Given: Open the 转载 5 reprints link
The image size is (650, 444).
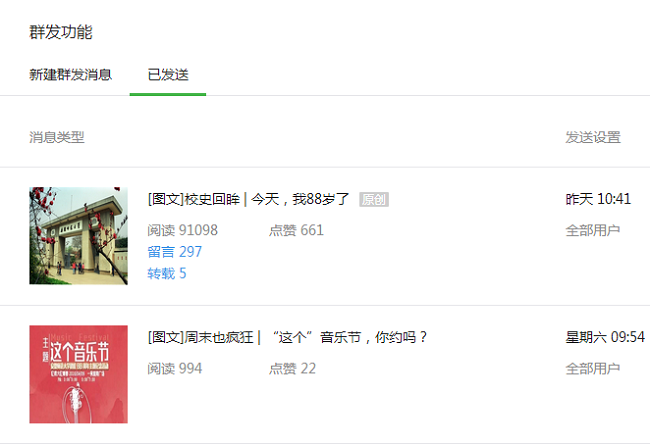Looking at the screenshot, I should click(x=167, y=273).
